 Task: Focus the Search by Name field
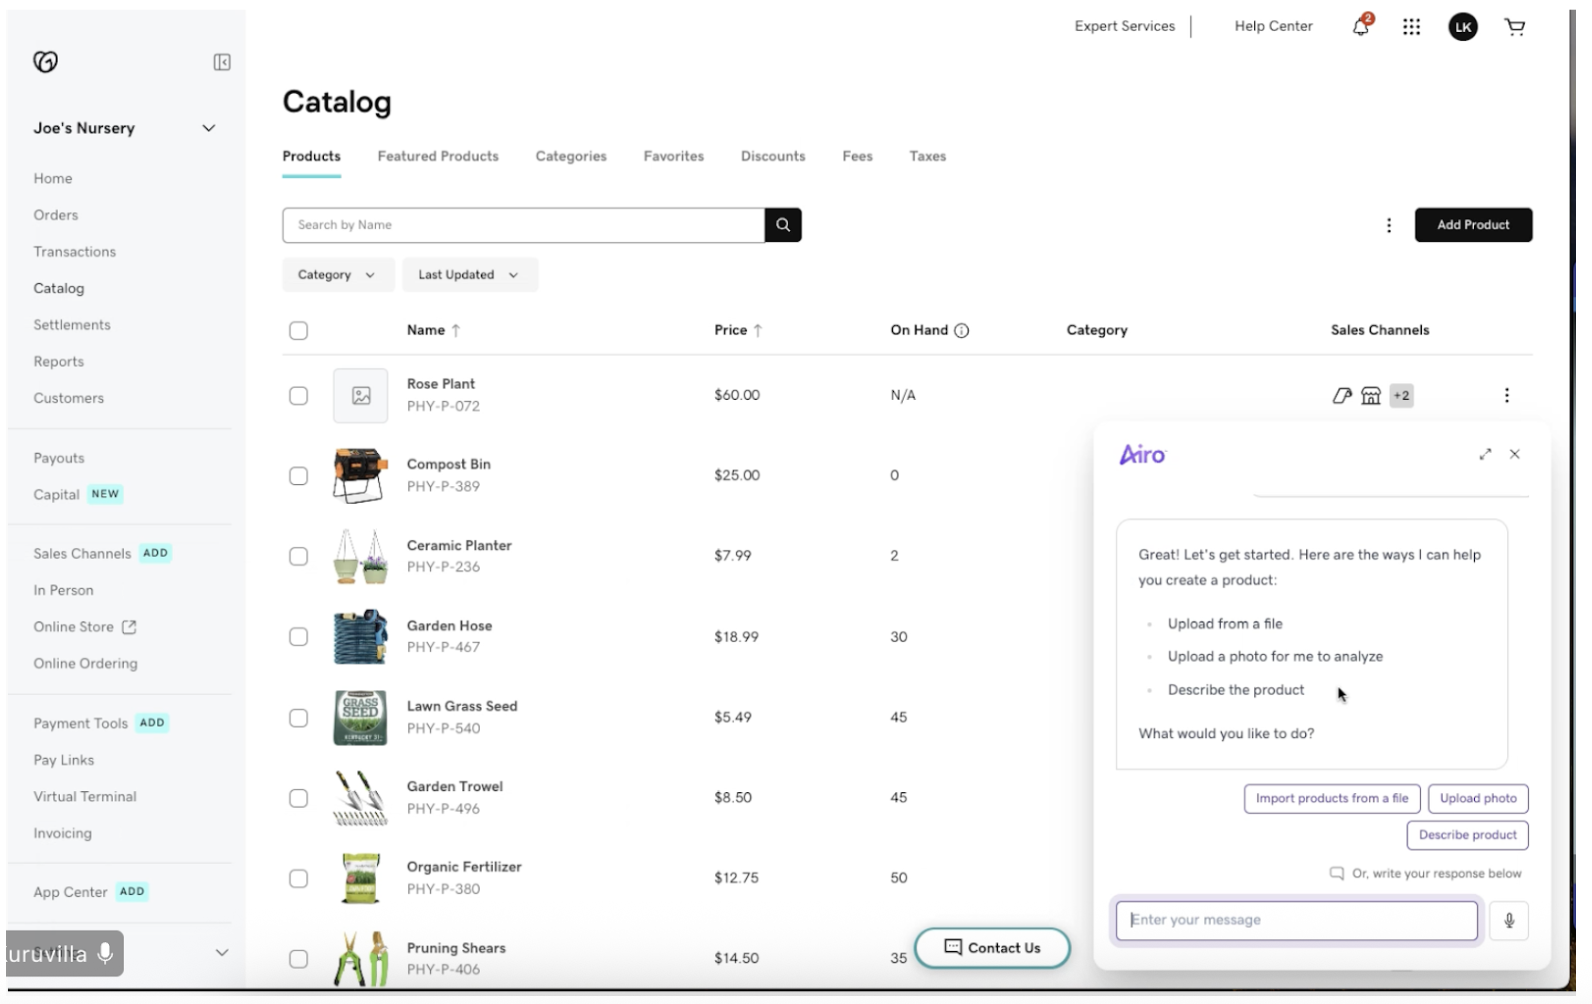pyautogui.click(x=523, y=225)
